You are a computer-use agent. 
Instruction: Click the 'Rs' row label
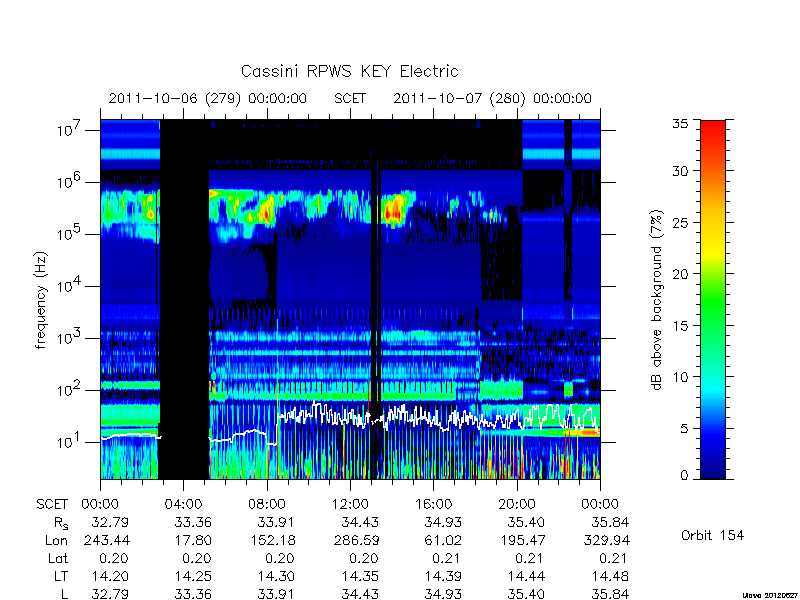tap(61, 523)
